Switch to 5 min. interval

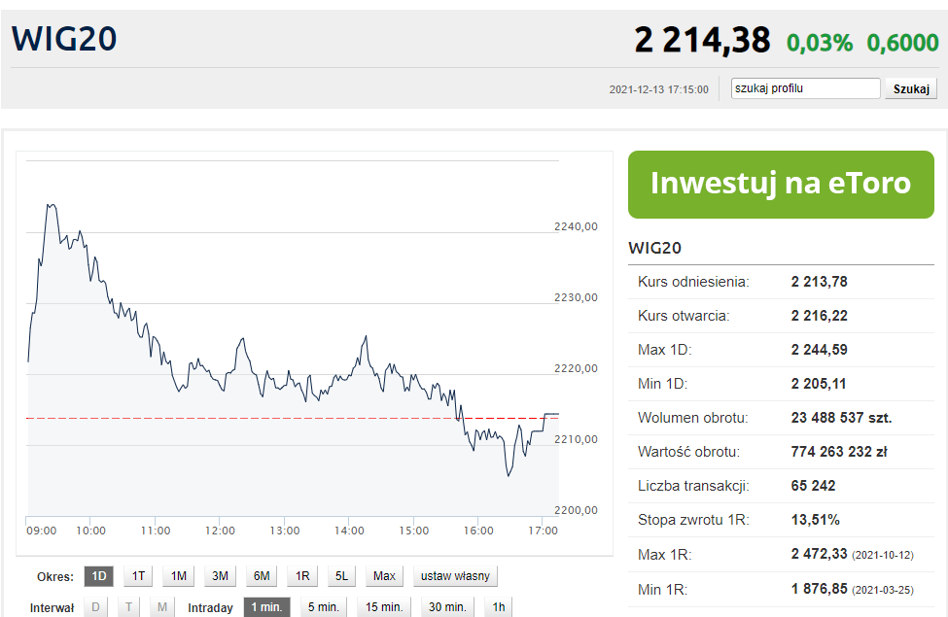(323, 607)
